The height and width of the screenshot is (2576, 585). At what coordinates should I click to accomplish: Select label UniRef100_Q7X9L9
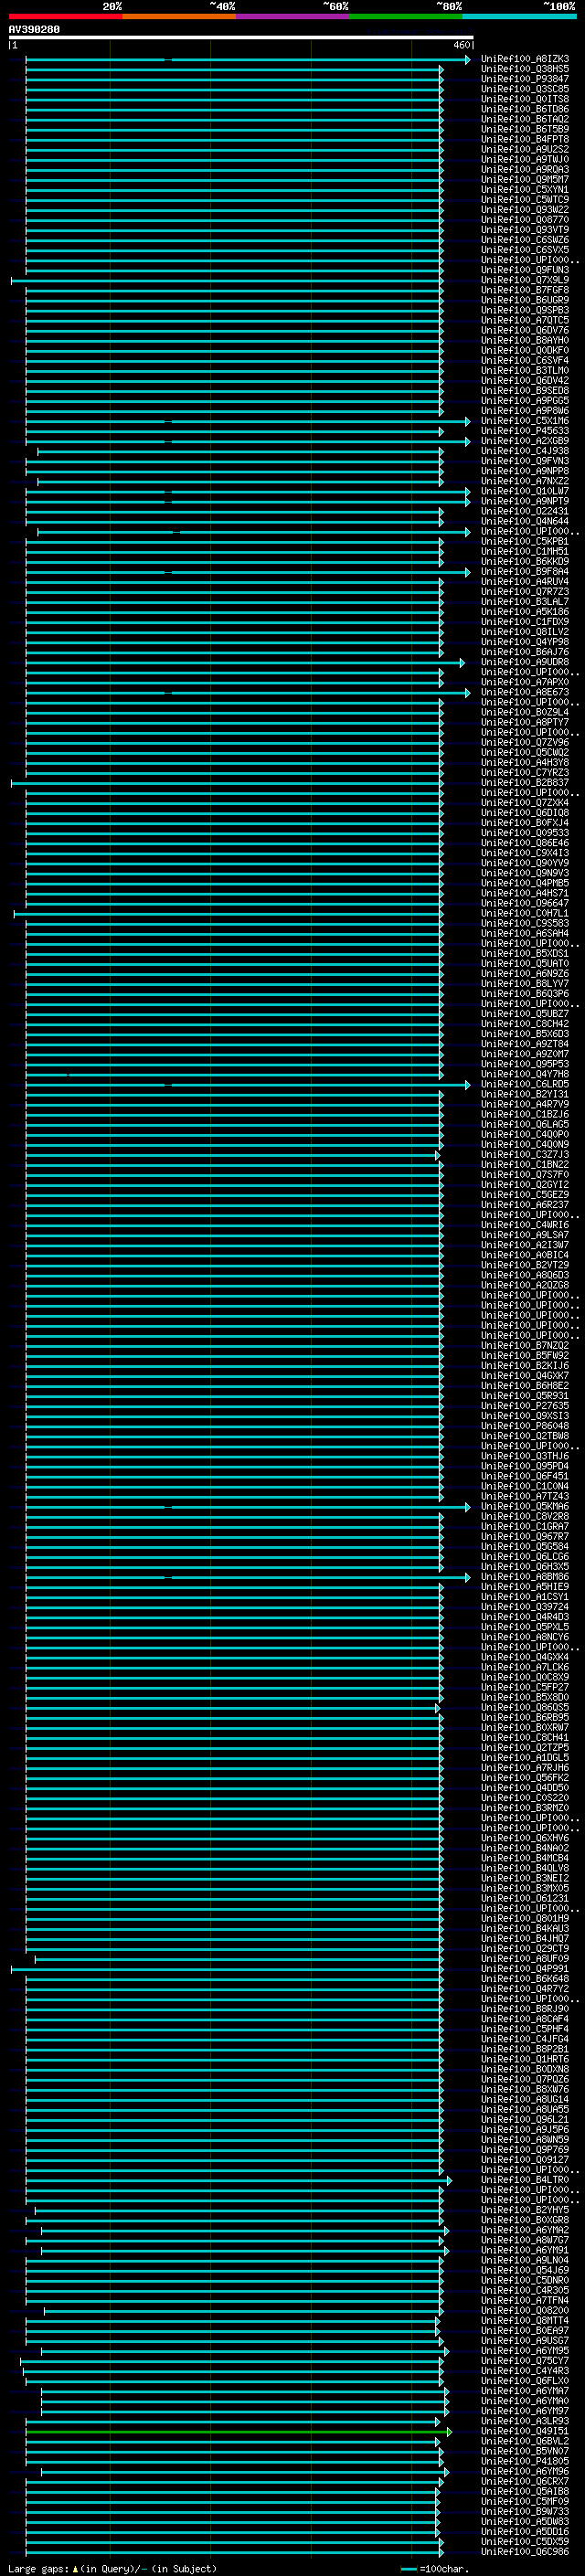(x=525, y=280)
